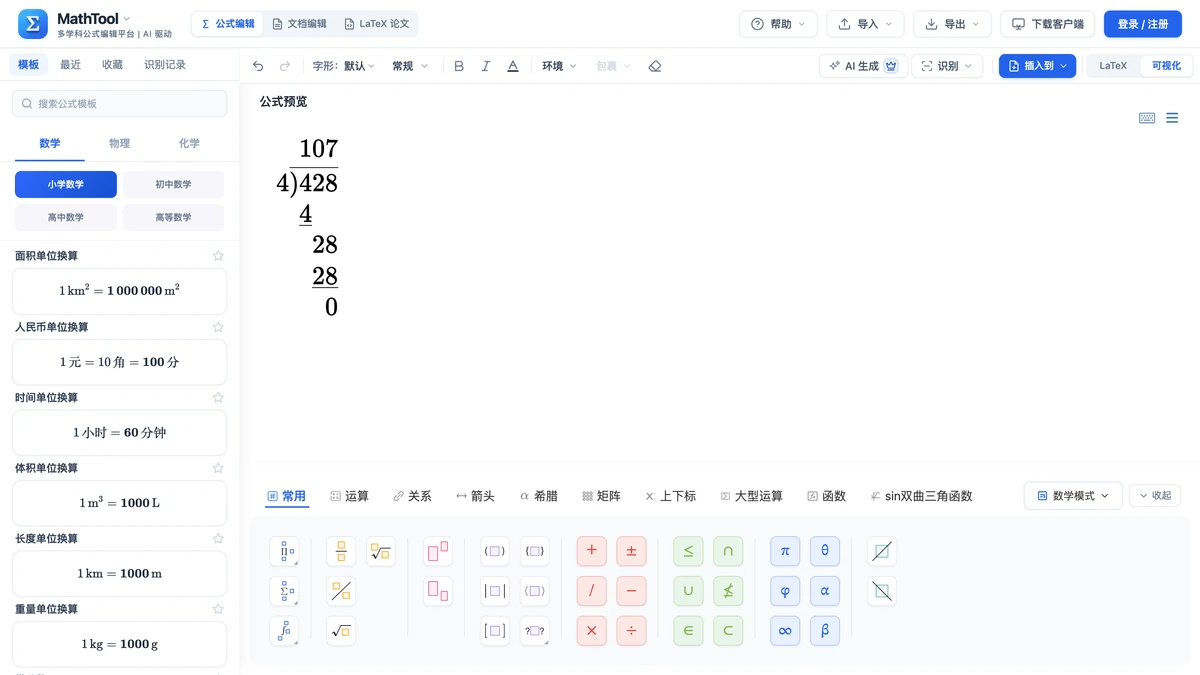This screenshot has height=675, width=1200.
Task: Expand the 识别 recognition dropdown
Action: click(947, 66)
